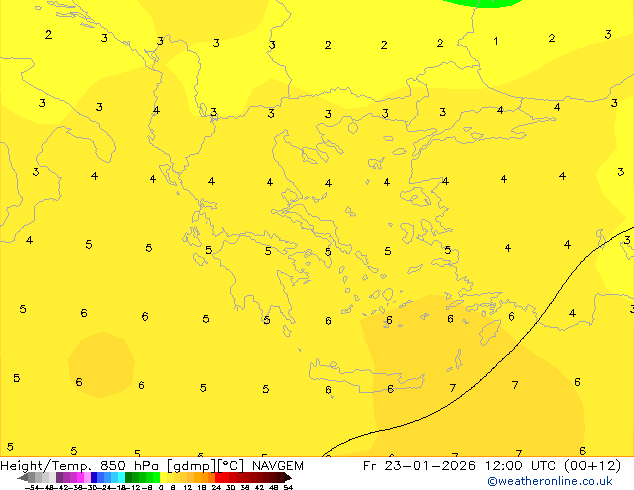The width and height of the screenshot is (634, 490).
Task: Pick the cyan swatch at legend value -18
Action: click(121, 477)
